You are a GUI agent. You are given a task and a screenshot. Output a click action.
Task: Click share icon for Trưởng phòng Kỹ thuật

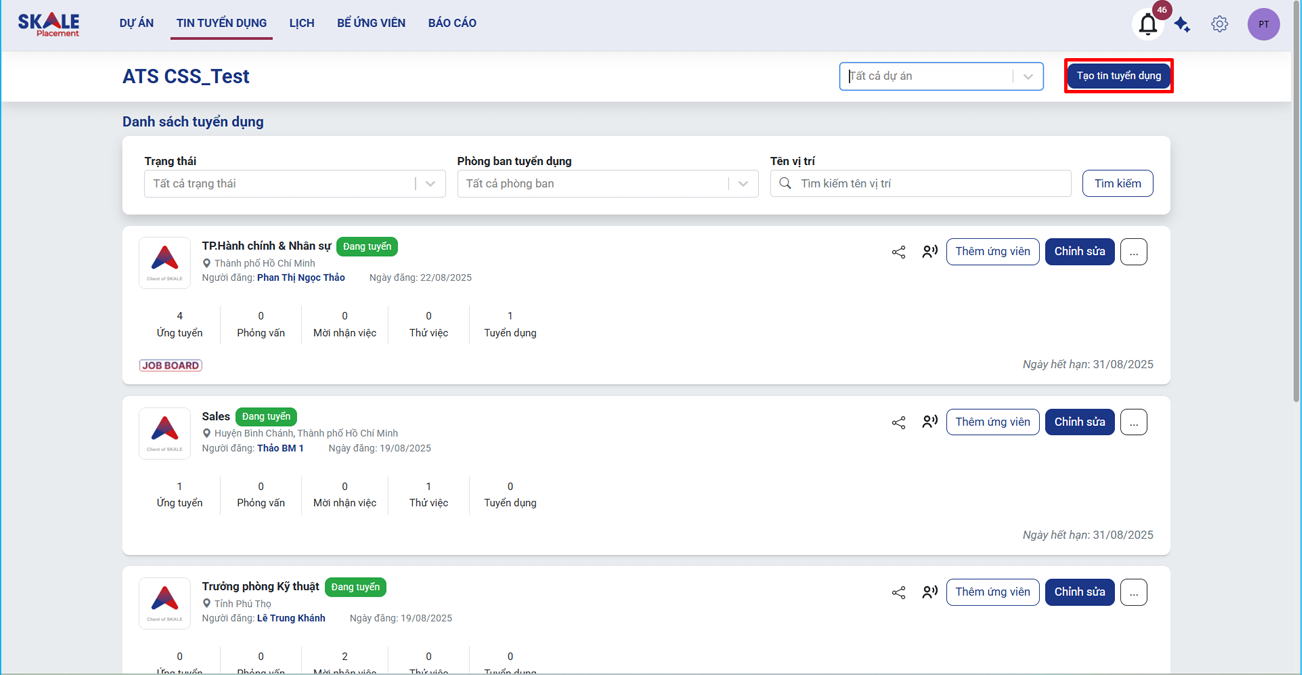click(898, 592)
